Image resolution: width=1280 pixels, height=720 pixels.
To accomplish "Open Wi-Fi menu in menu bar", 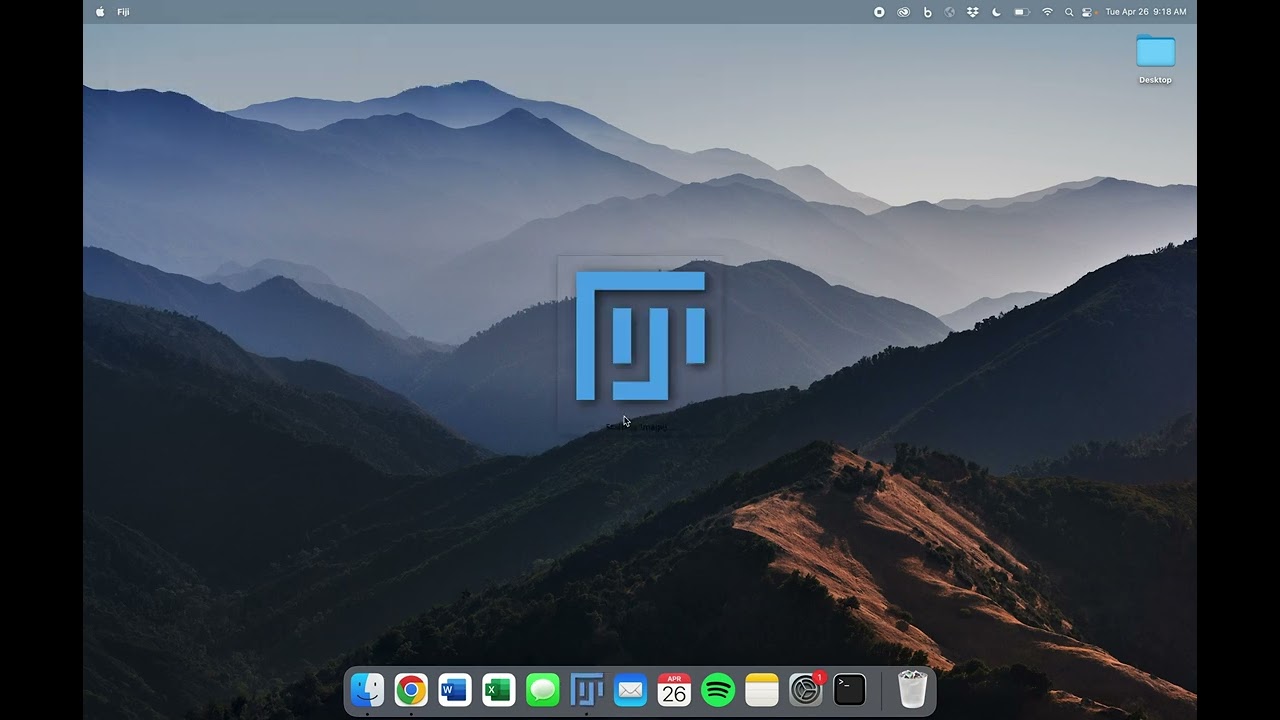I will (1047, 12).
